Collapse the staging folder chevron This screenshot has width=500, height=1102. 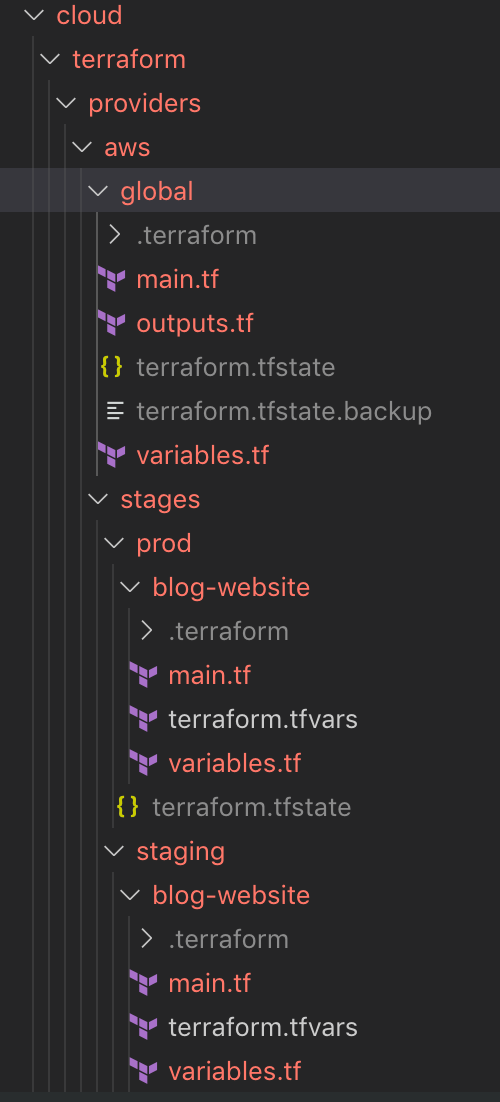tap(114, 851)
